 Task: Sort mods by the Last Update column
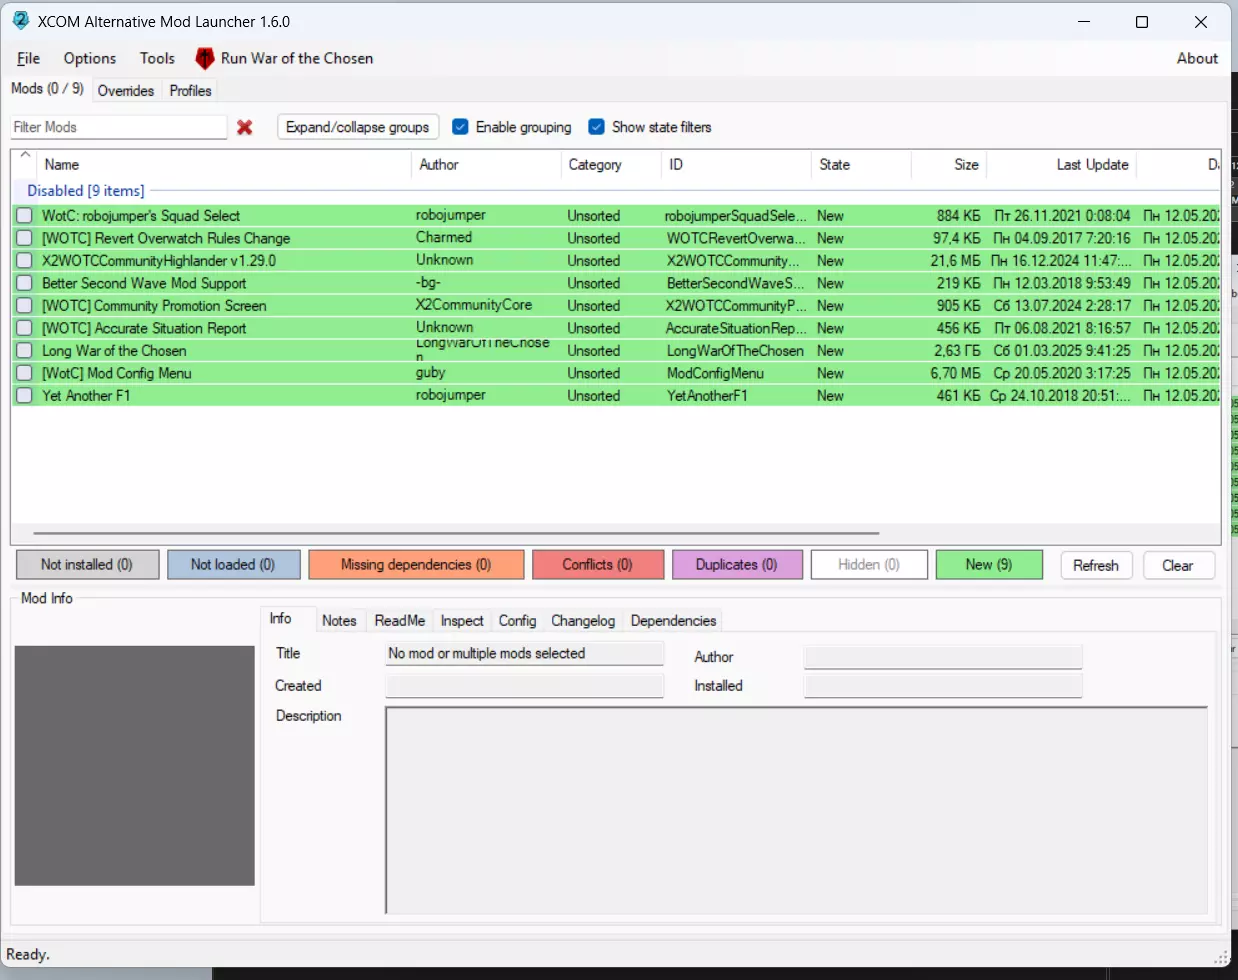[1091, 165]
